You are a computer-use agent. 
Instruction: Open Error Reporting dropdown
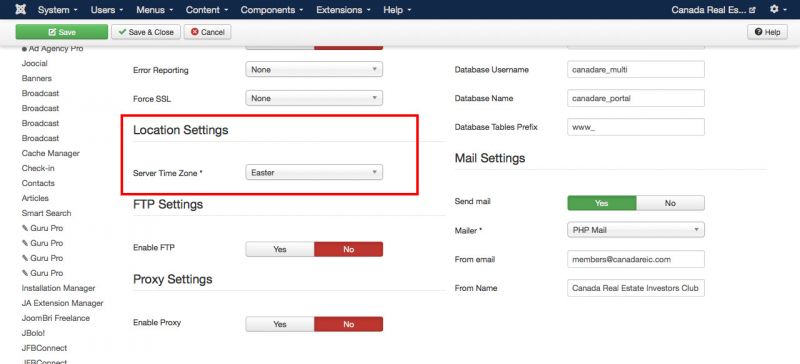314,69
